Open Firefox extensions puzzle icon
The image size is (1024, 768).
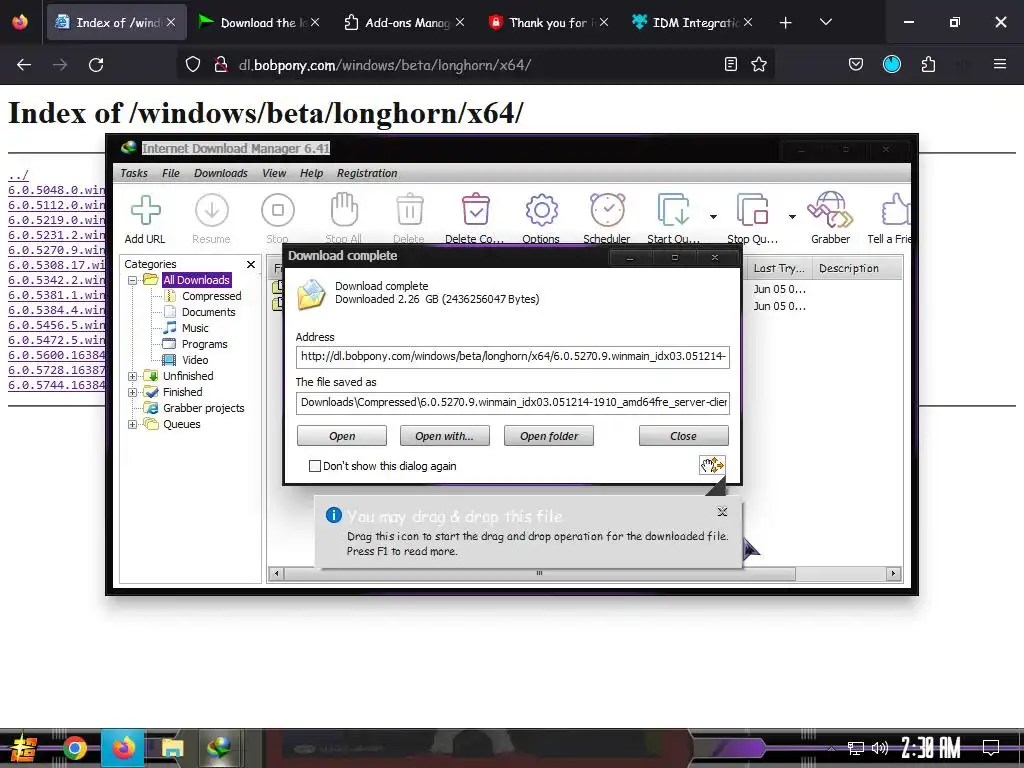click(928, 64)
